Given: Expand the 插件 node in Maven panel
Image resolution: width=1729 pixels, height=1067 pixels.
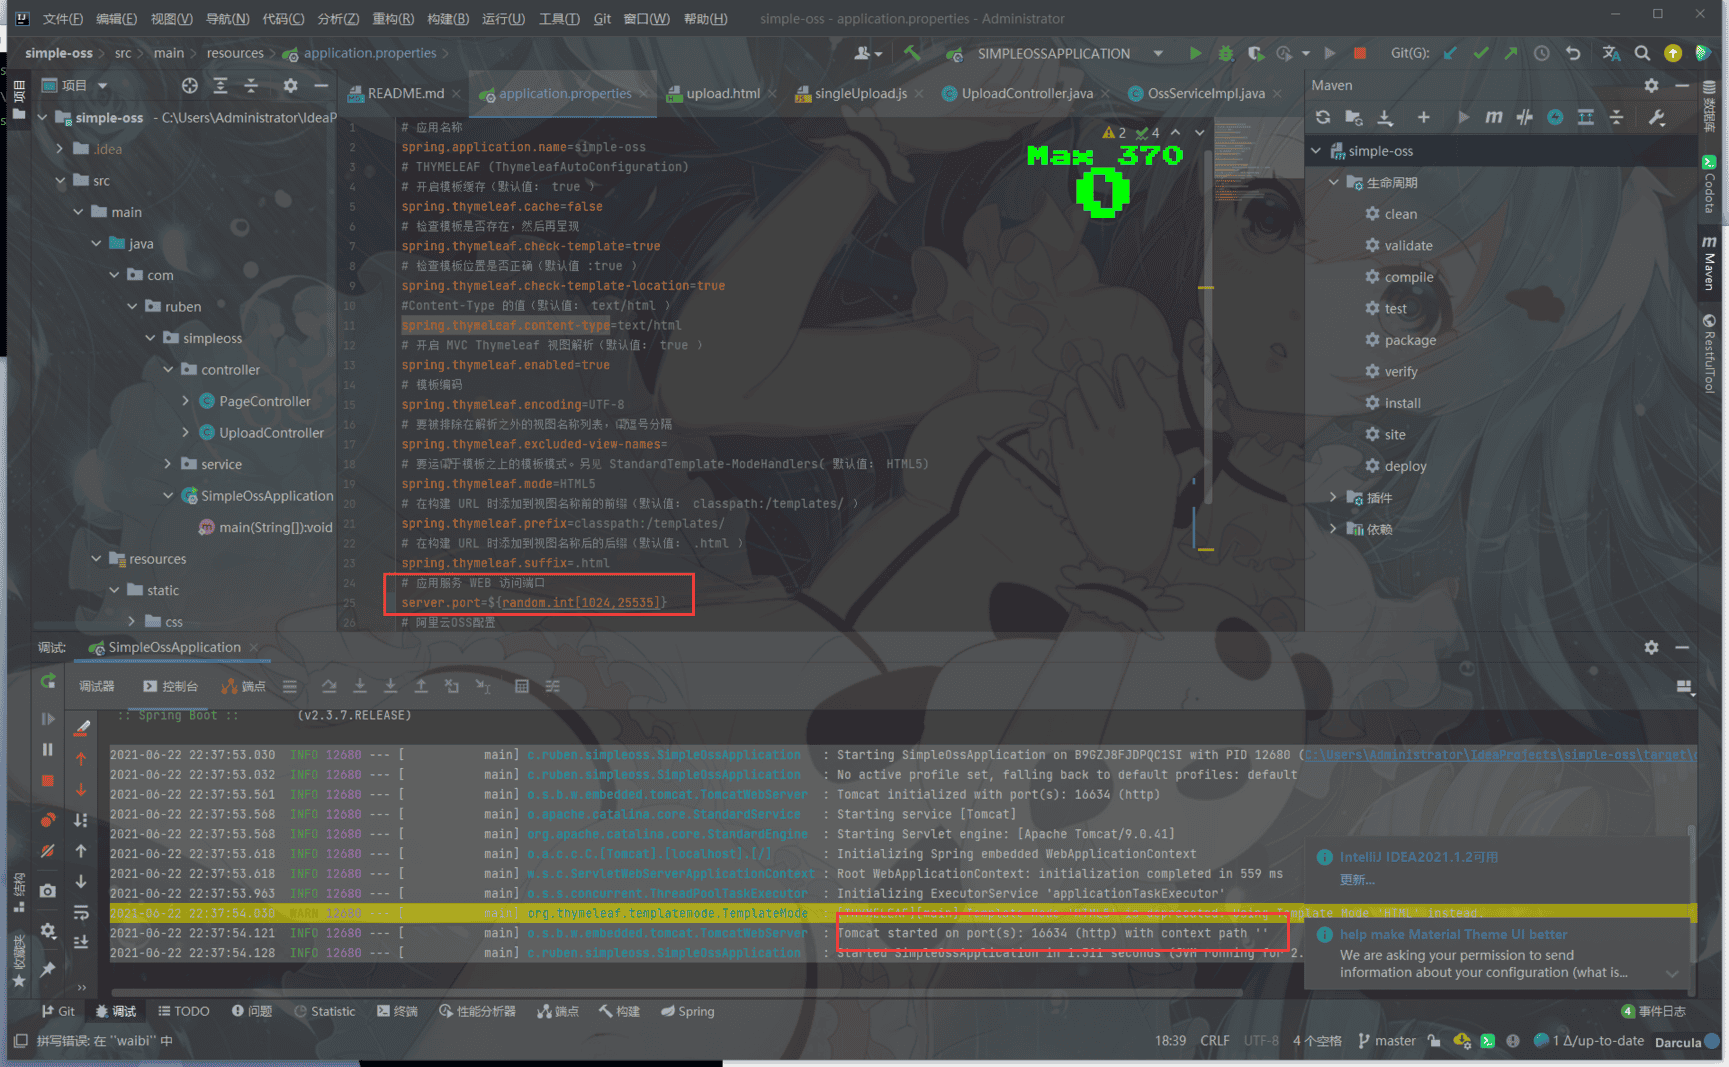Looking at the screenshot, I should click(1333, 497).
